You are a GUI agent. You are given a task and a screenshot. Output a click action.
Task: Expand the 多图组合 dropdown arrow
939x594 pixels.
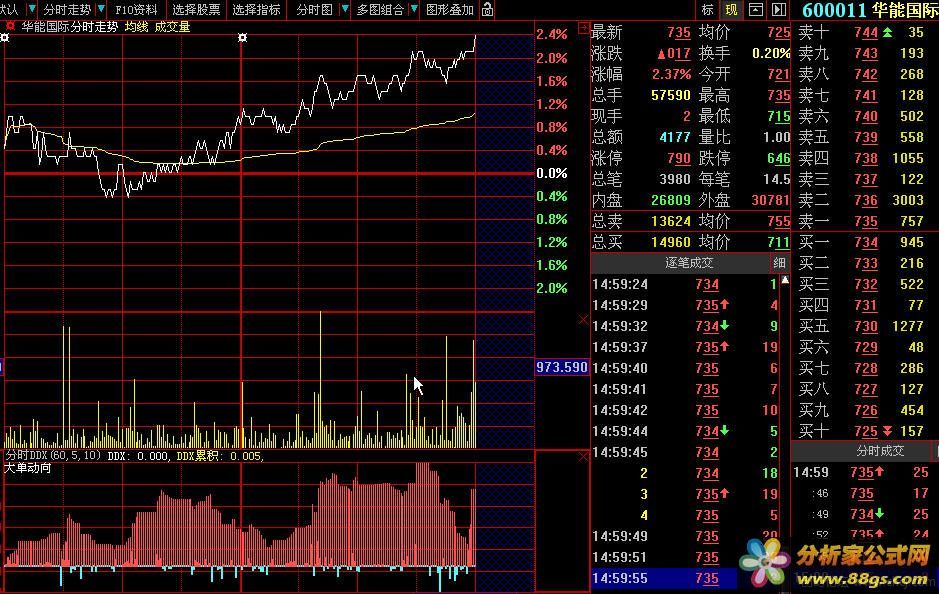click(414, 9)
